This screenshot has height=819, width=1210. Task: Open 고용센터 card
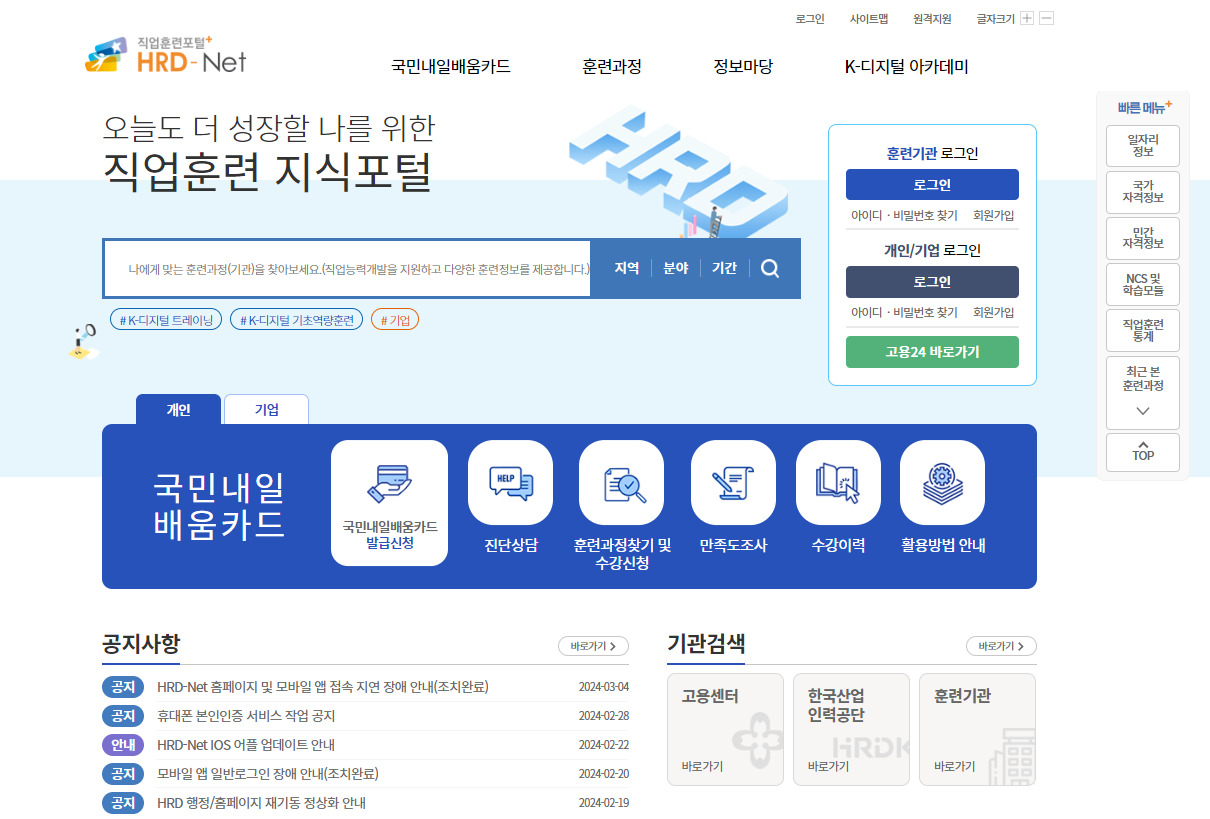[725, 729]
